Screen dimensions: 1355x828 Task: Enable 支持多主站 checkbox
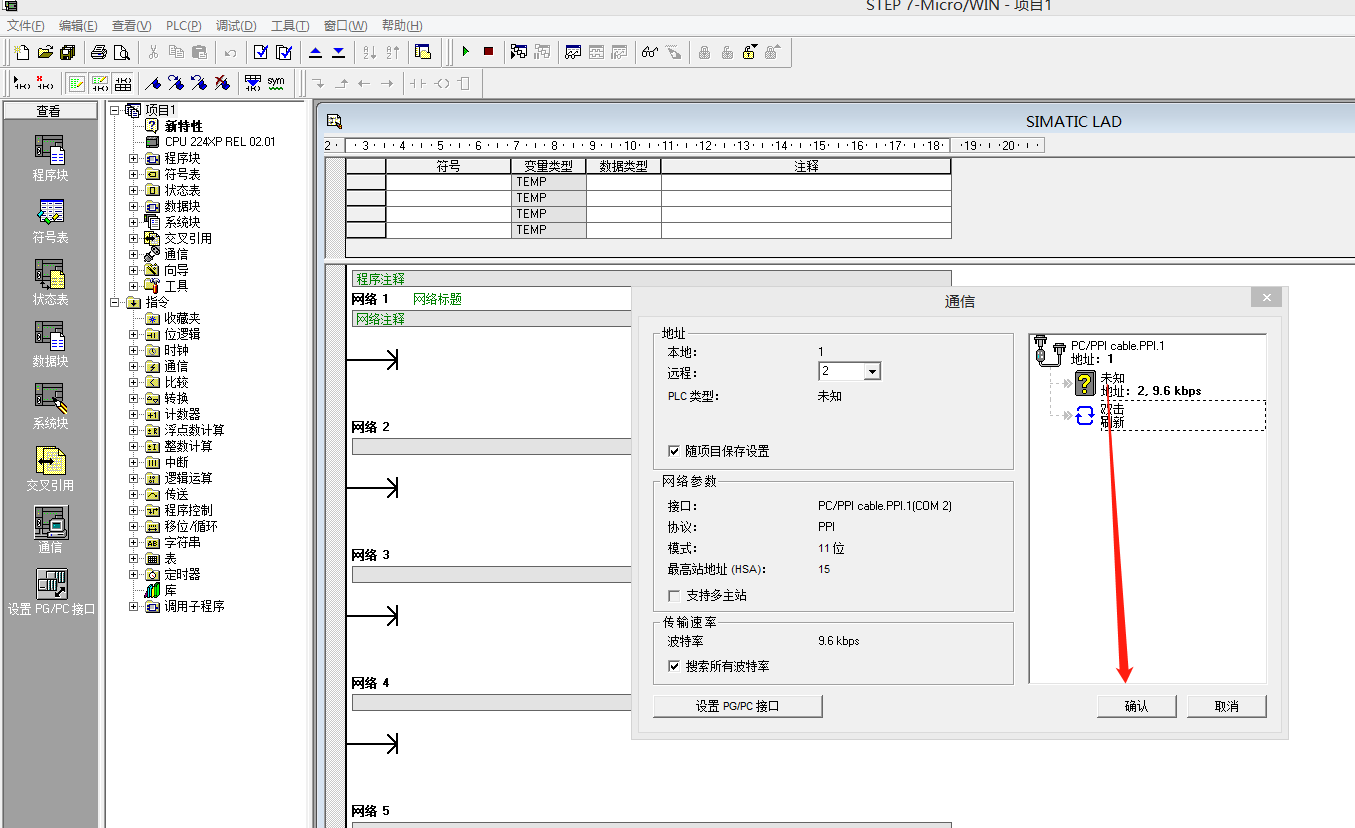pyautogui.click(x=673, y=593)
